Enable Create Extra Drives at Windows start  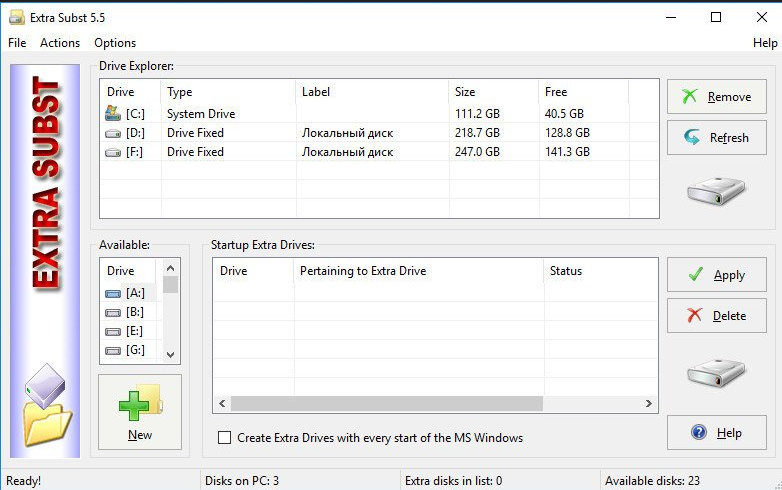(x=225, y=438)
